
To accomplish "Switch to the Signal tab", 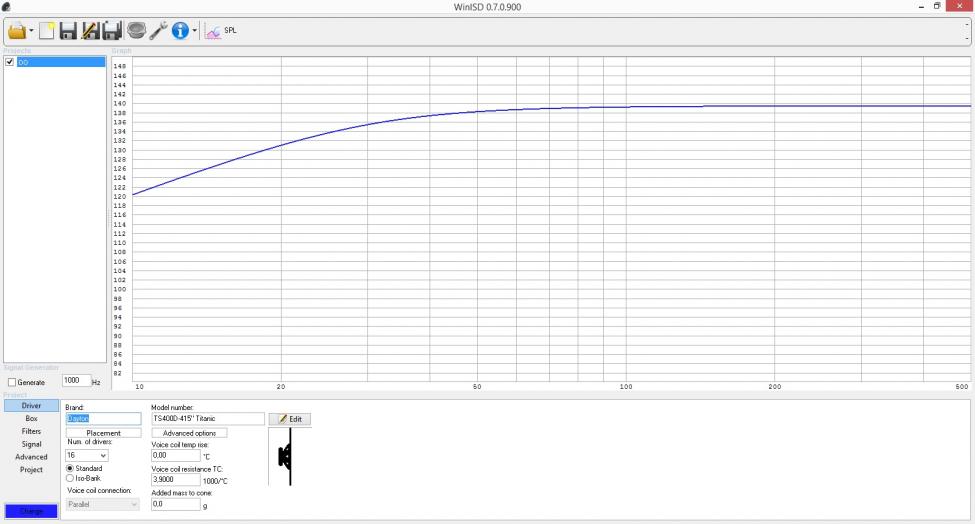I will [x=31, y=444].
